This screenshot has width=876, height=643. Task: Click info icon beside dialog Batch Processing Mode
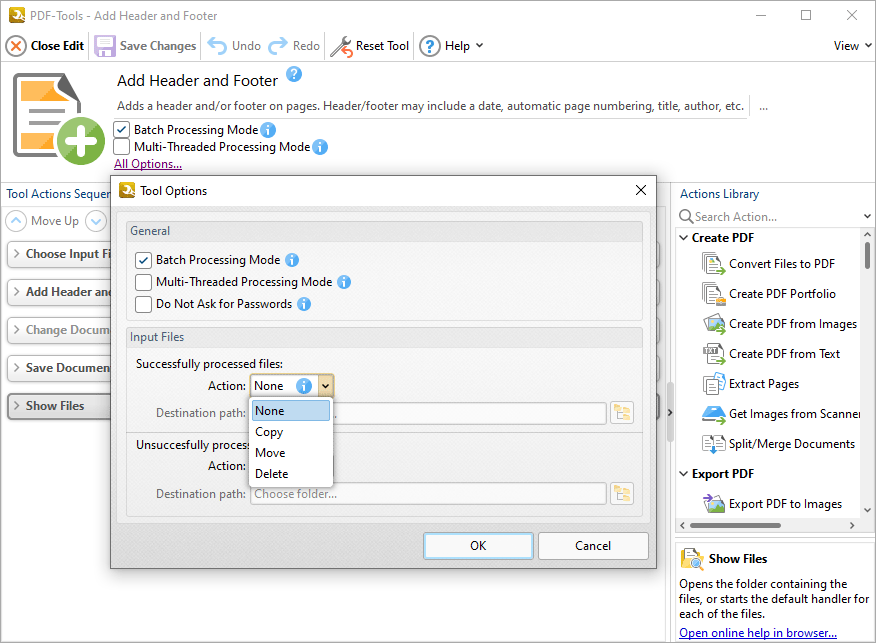292,260
